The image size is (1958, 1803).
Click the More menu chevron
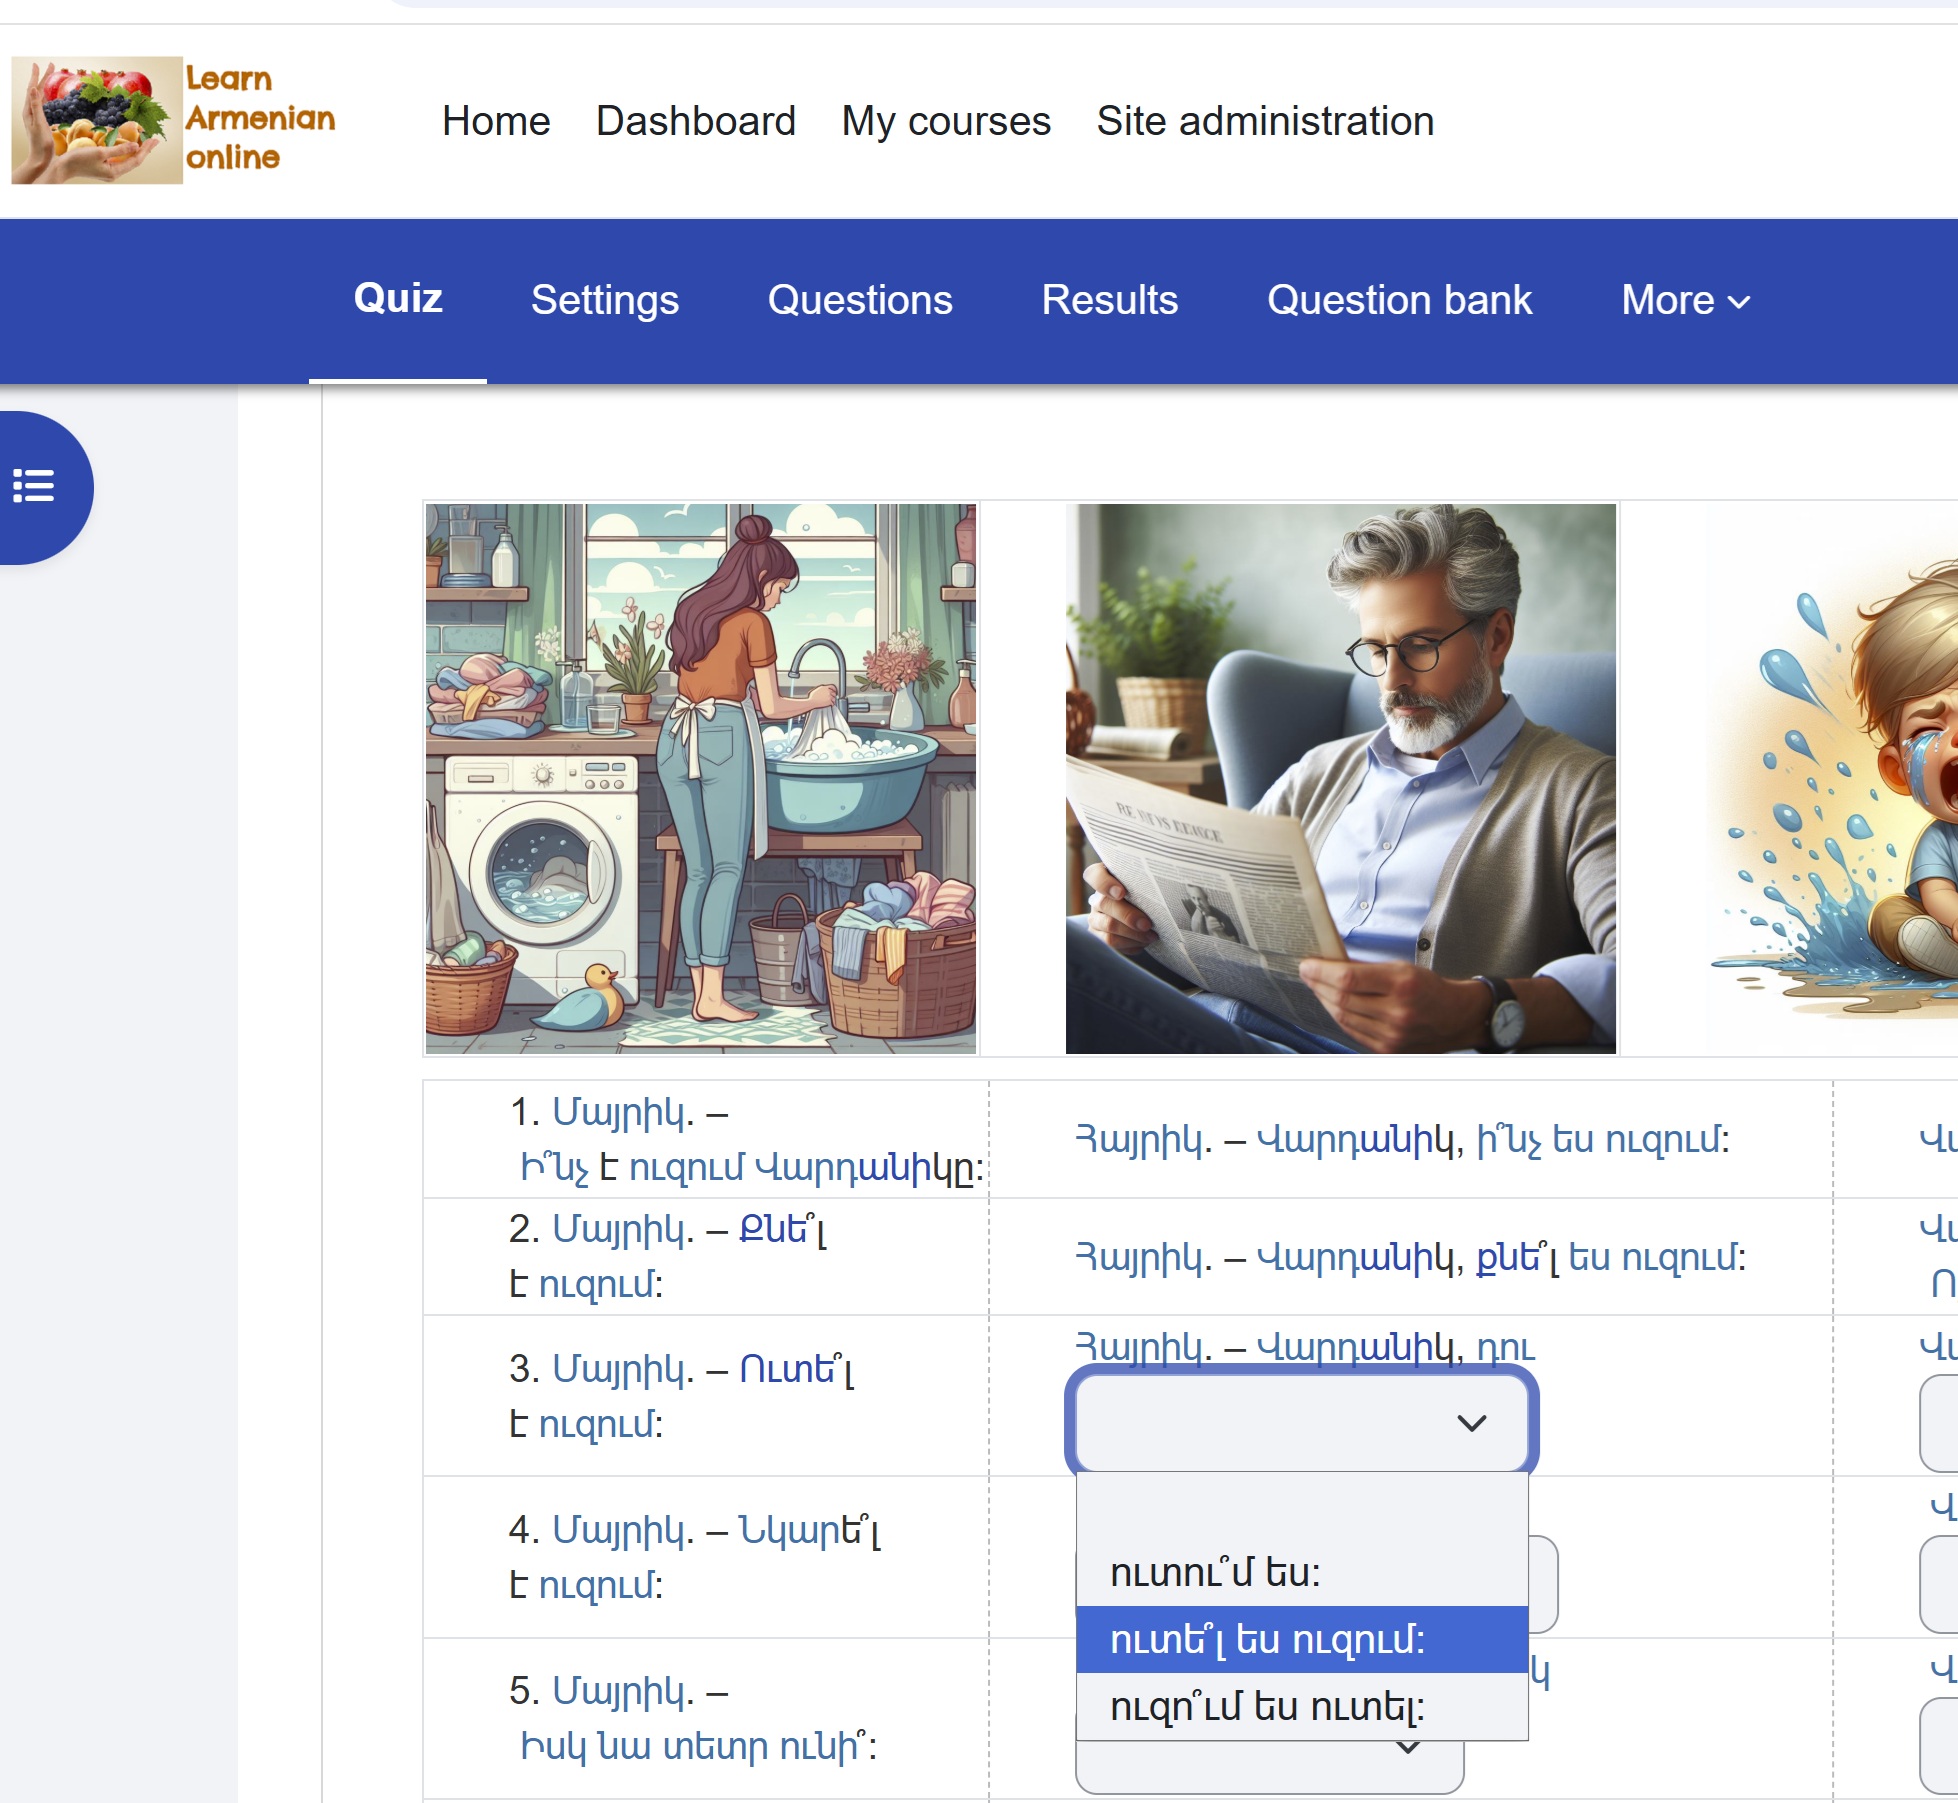[x=1739, y=301]
